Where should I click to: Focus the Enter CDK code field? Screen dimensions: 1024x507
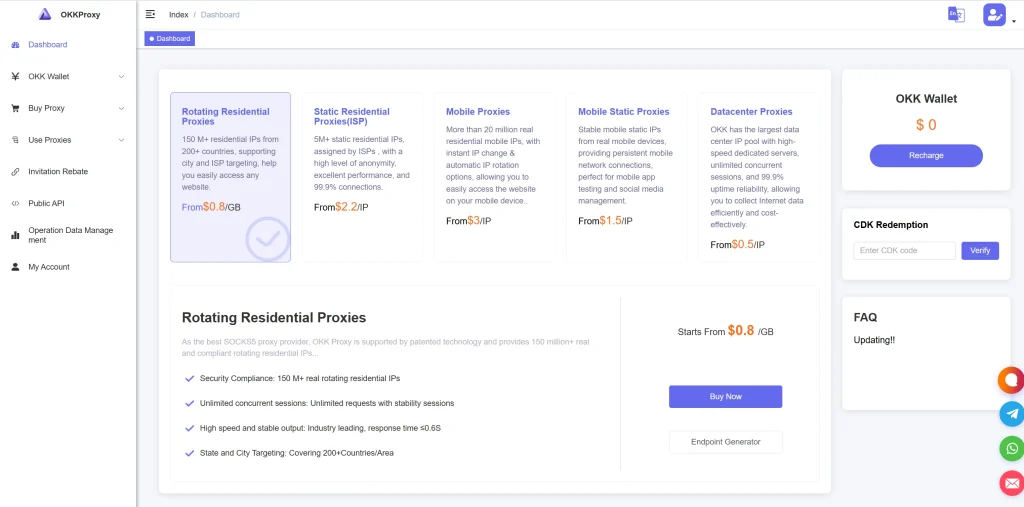(x=904, y=250)
